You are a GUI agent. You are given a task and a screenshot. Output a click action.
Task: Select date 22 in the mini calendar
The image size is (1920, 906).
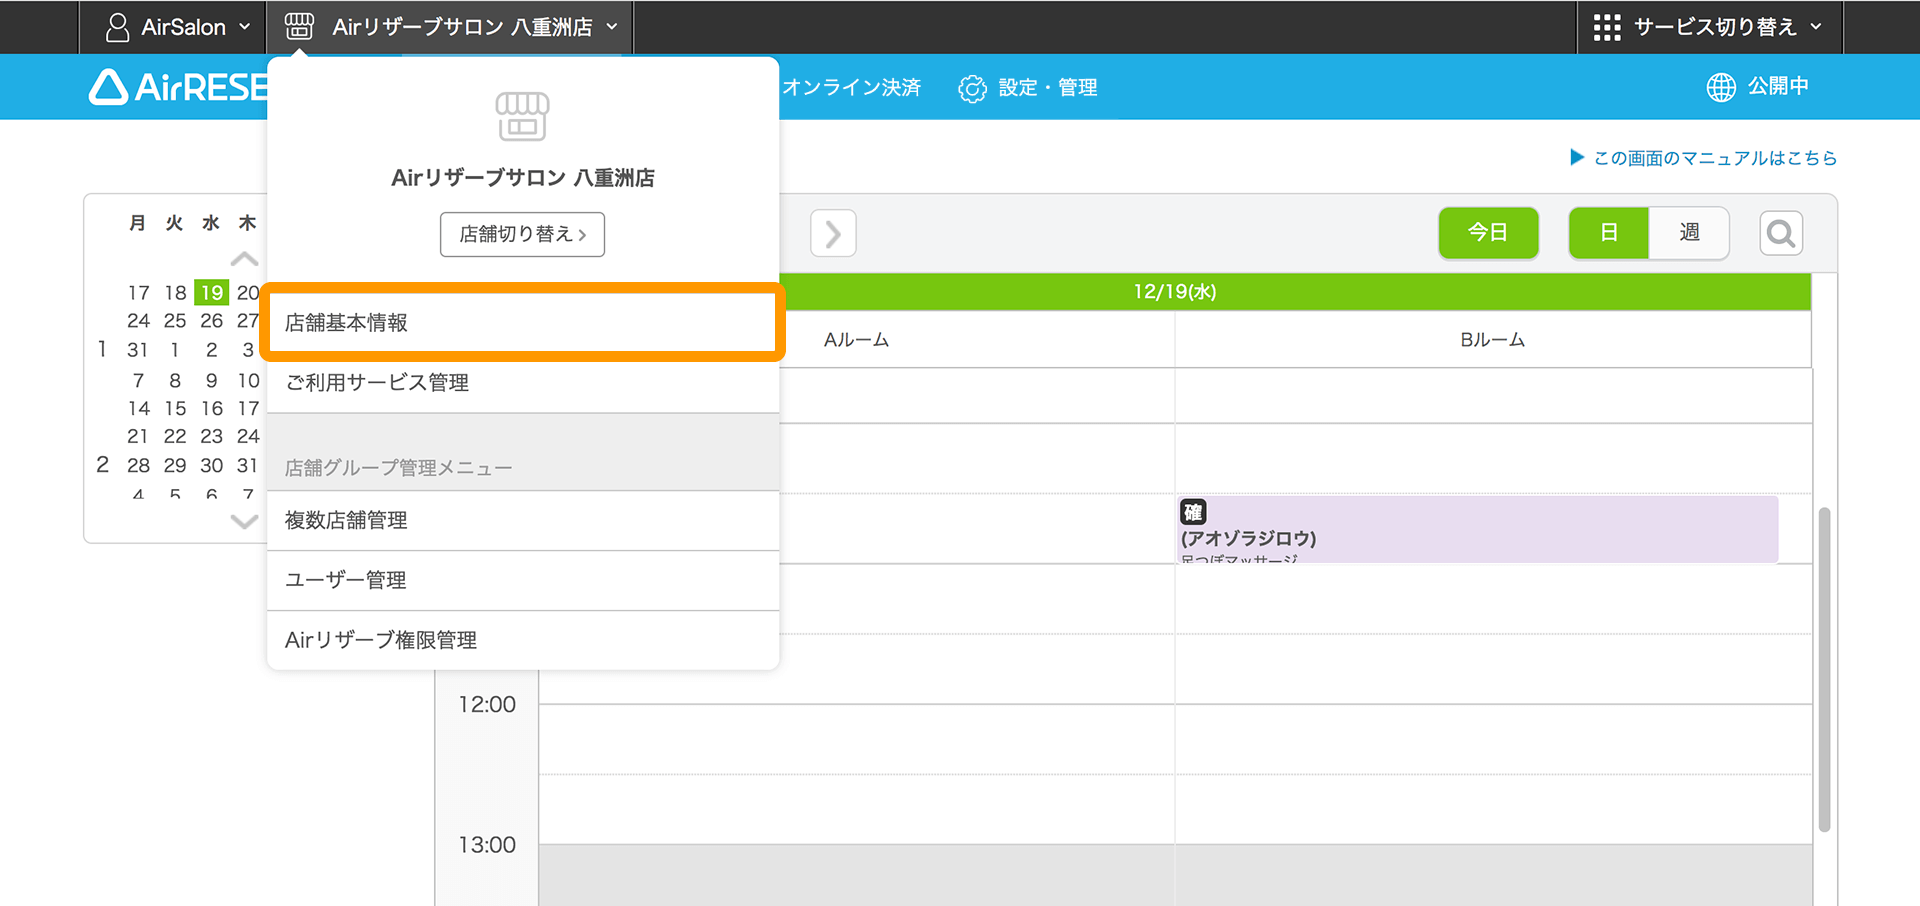click(x=175, y=436)
